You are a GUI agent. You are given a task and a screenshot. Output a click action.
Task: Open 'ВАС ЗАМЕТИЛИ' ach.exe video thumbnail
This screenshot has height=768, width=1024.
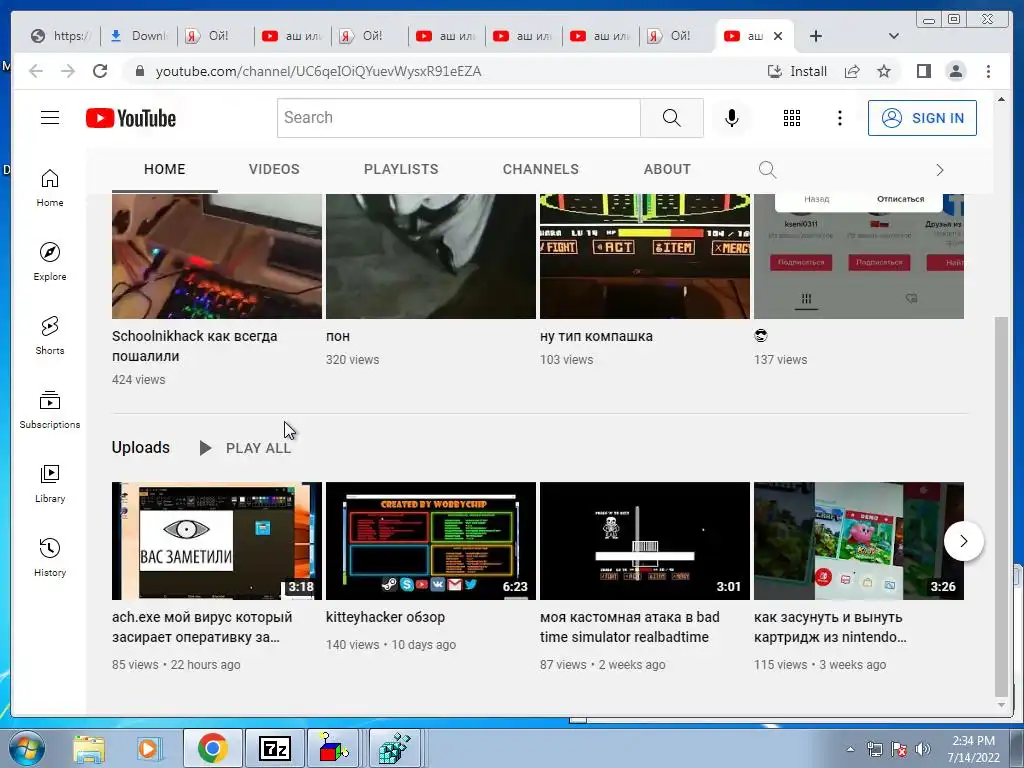tap(217, 541)
